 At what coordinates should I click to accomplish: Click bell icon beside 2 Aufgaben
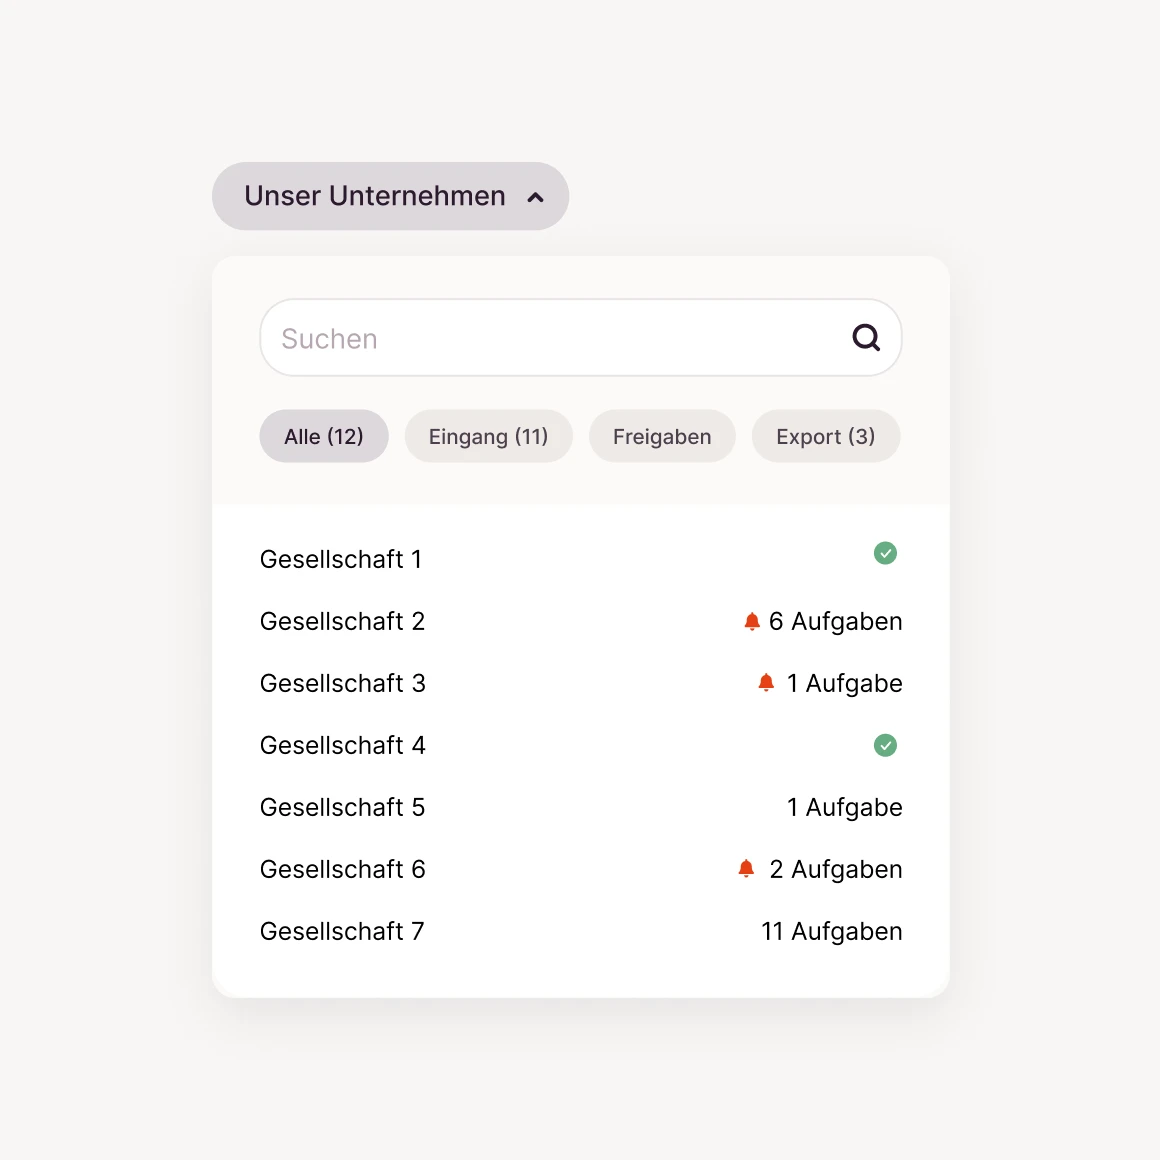pyautogui.click(x=746, y=868)
